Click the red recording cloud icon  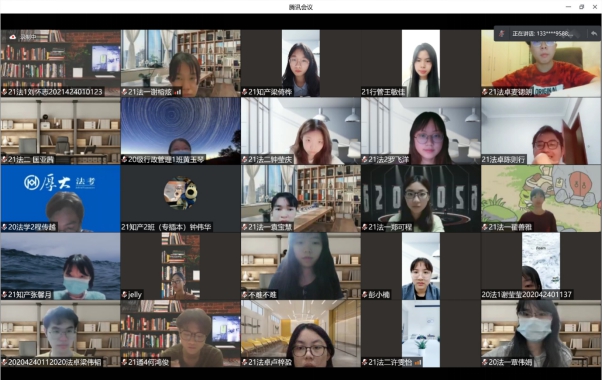point(13,37)
